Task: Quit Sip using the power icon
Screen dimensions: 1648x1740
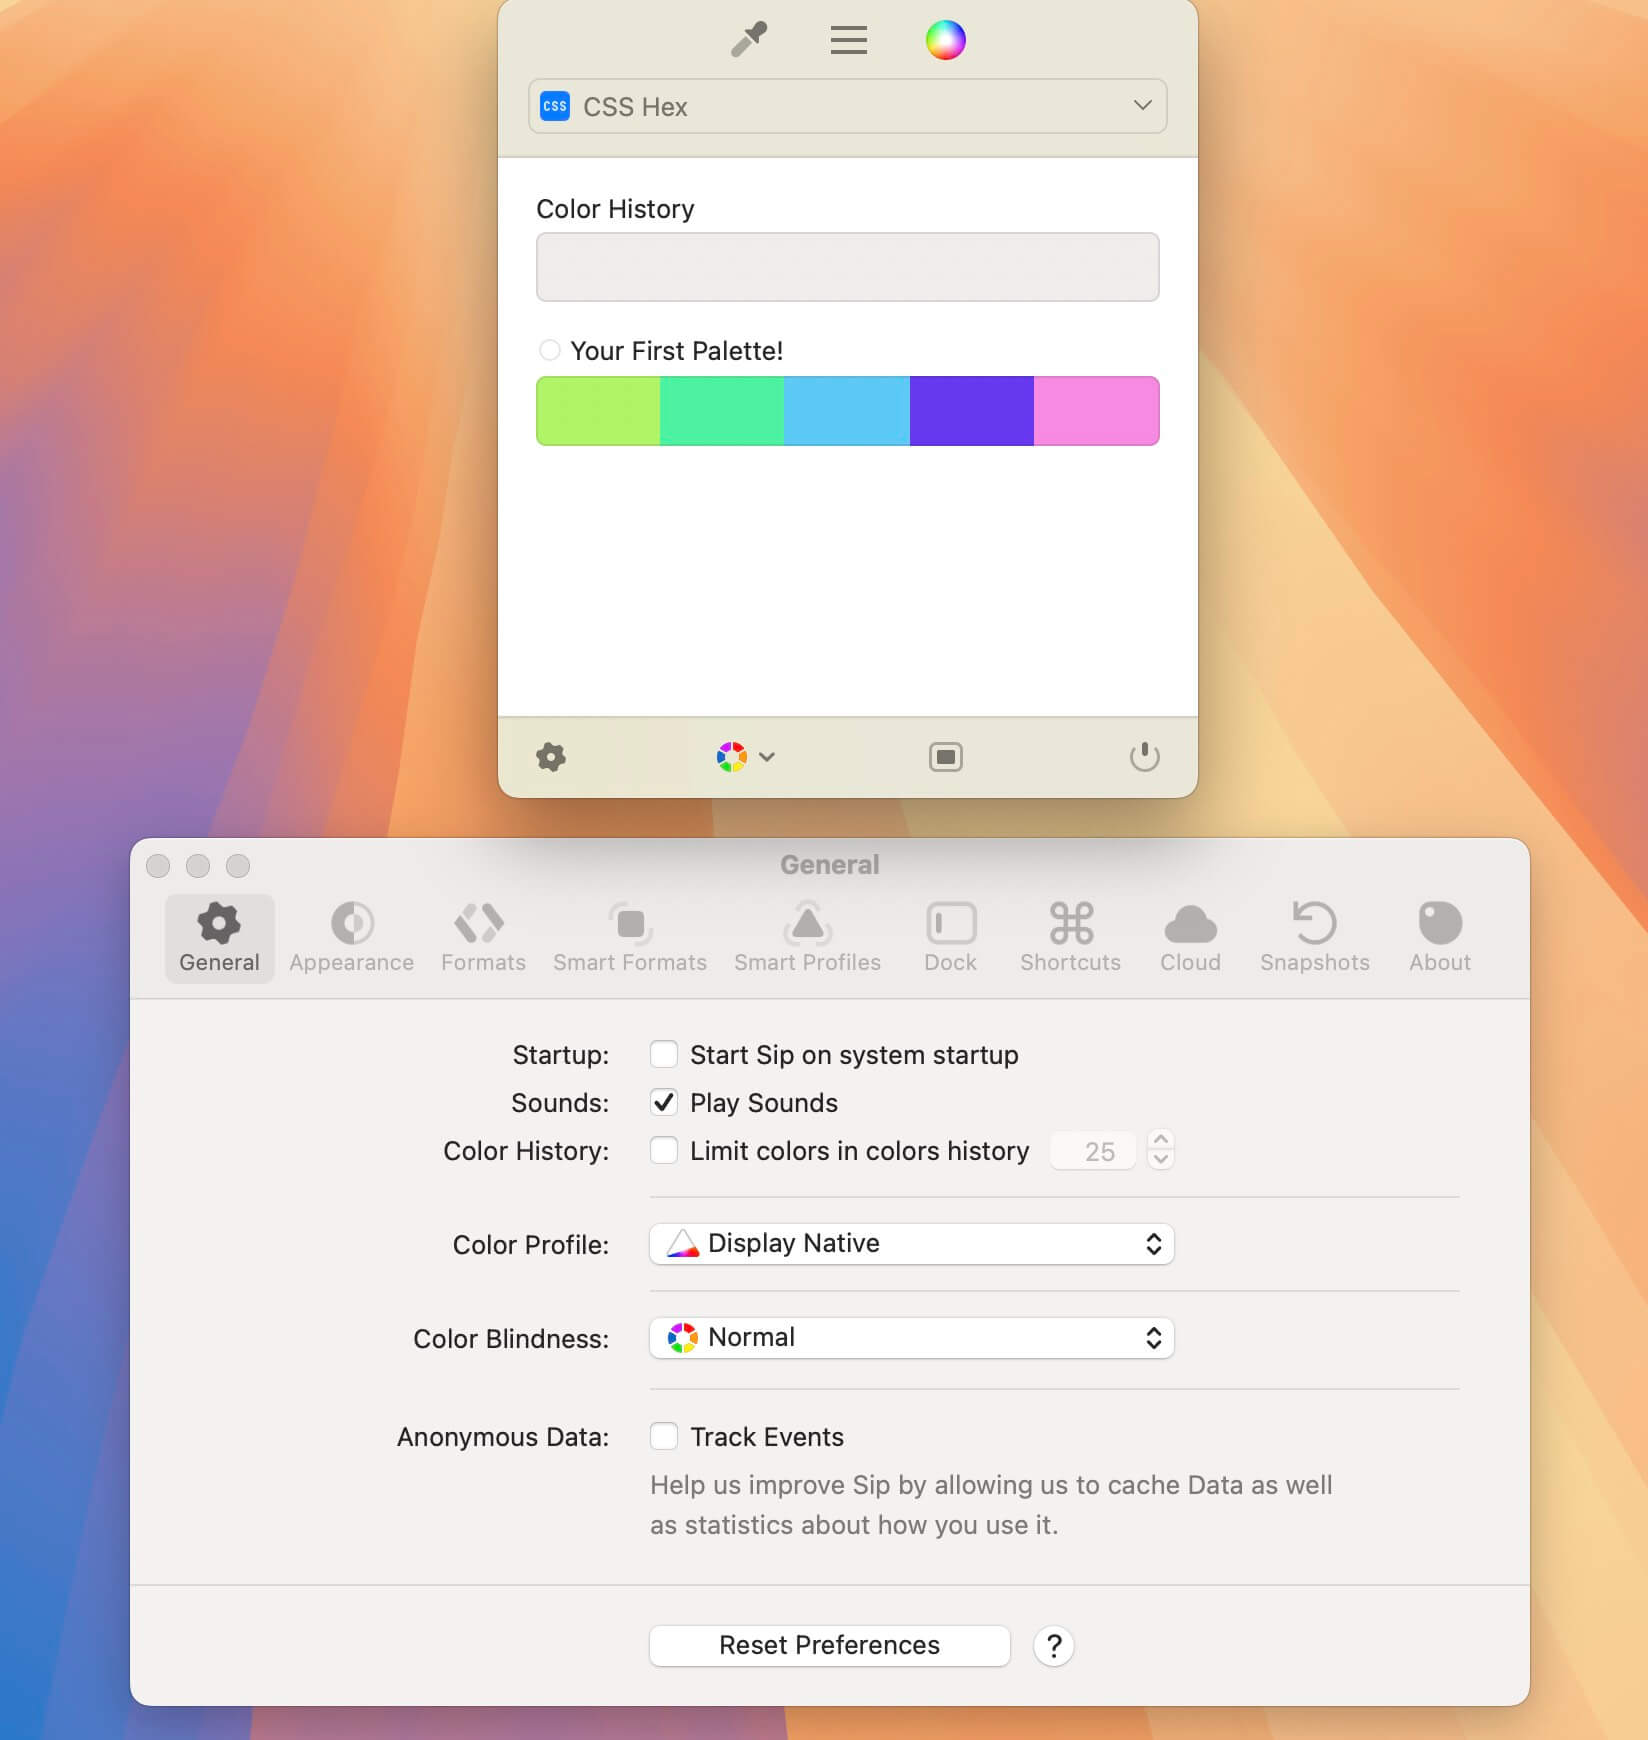Action: pos(1144,757)
